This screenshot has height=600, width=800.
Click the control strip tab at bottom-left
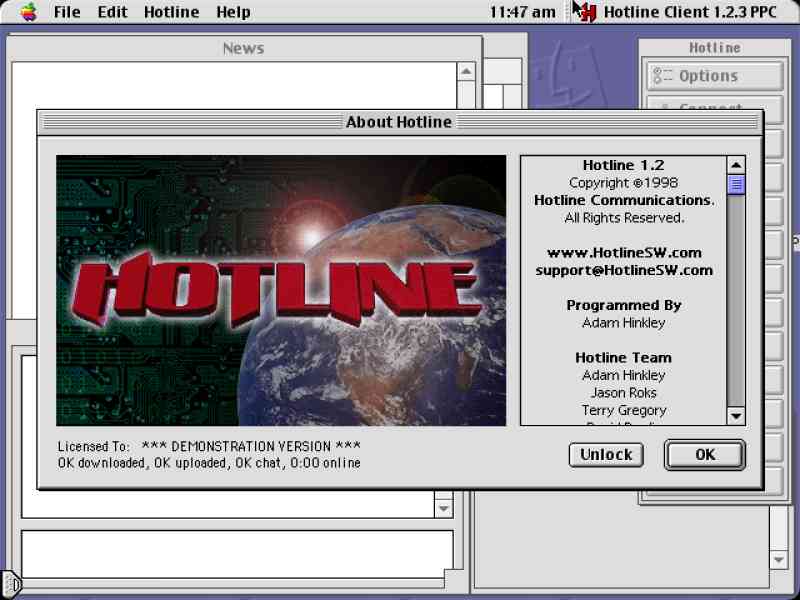pos(10,582)
